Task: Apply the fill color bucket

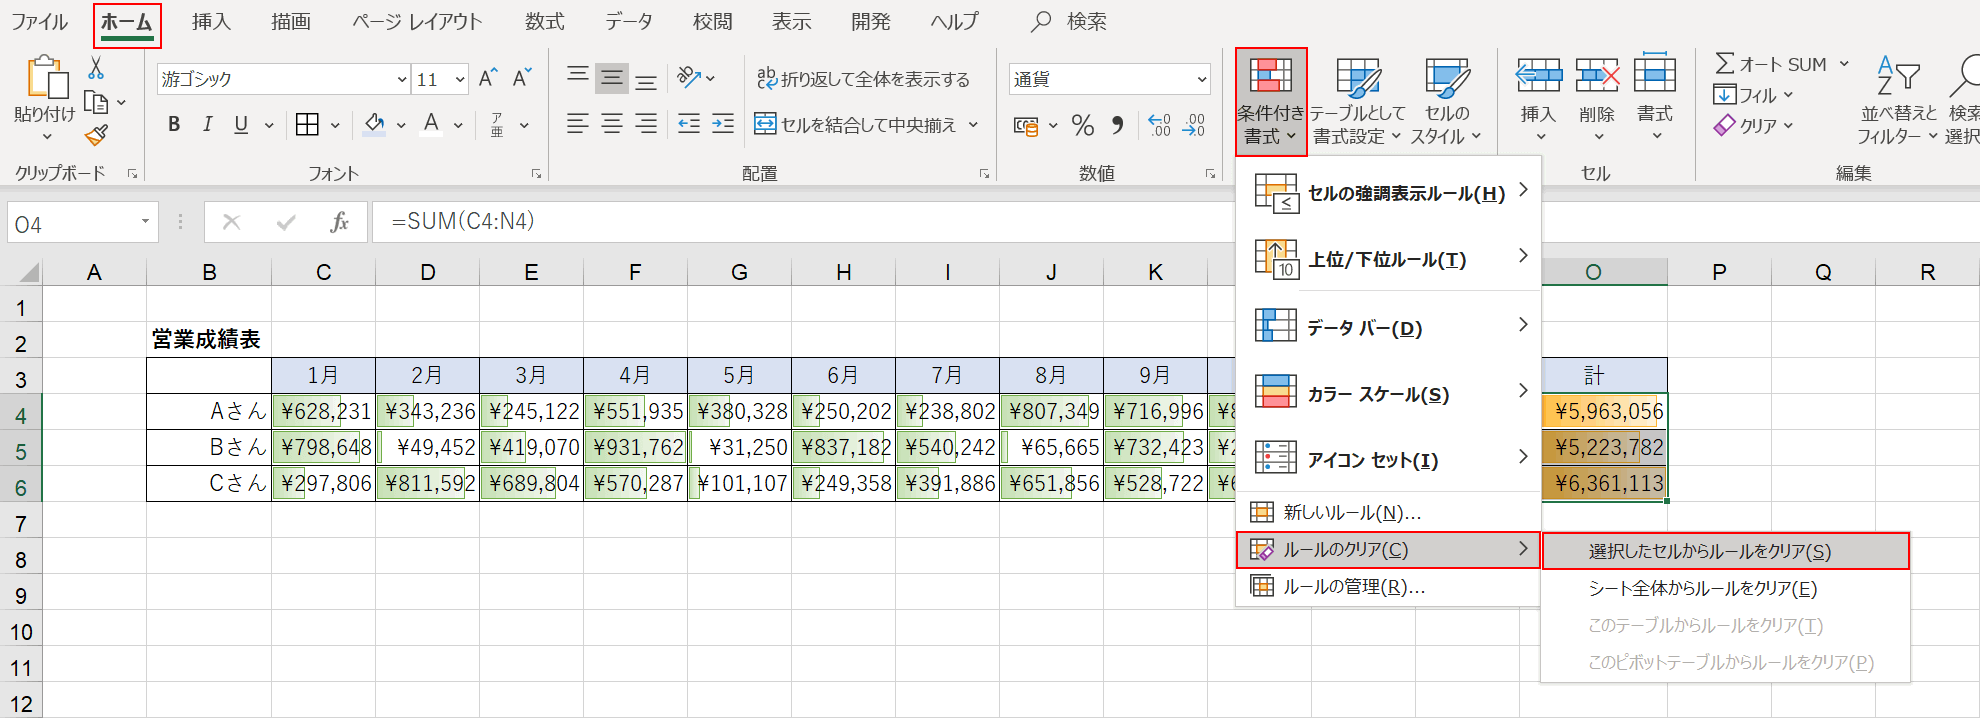Action: [x=375, y=124]
